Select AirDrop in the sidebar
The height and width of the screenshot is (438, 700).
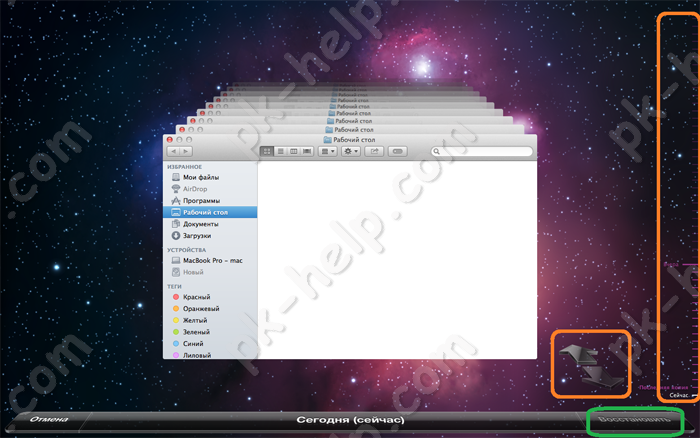(x=210, y=189)
